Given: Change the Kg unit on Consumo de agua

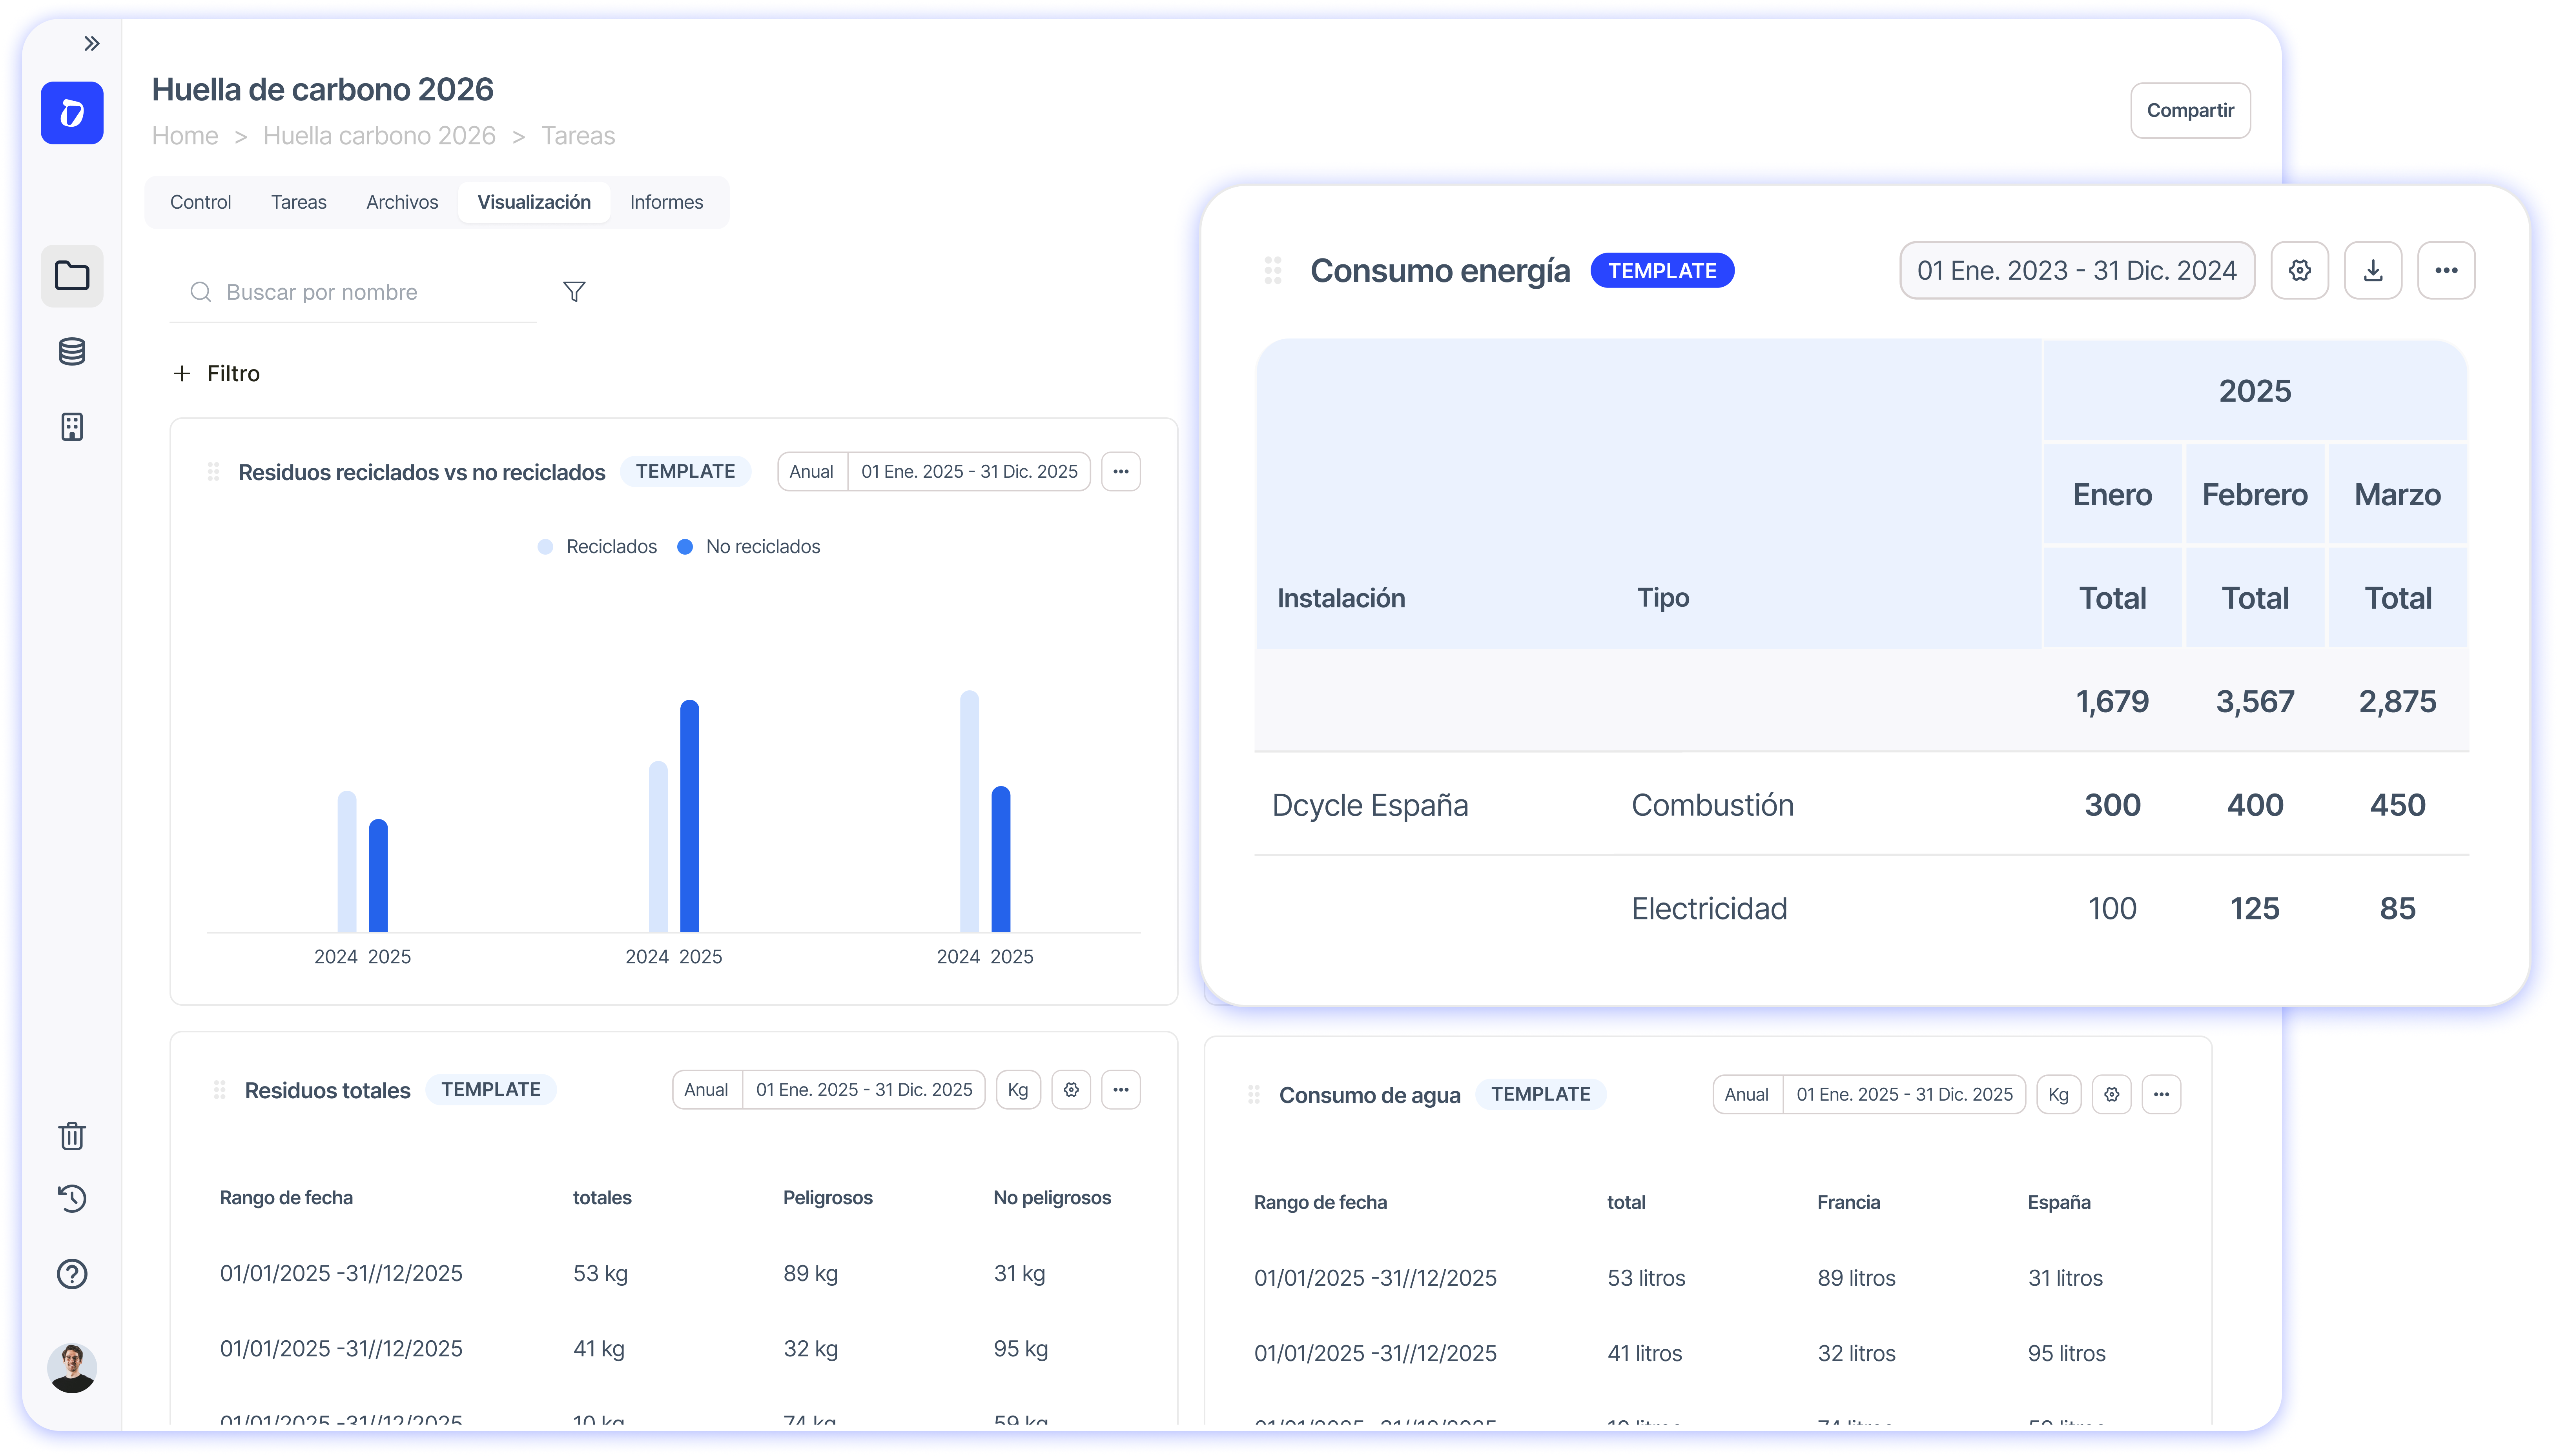Looking at the screenshot, I should coord(2059,1094).
